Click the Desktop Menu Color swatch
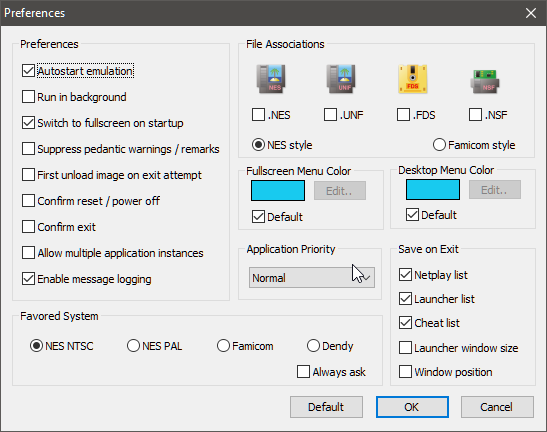This screenshot has width=547, height=432. 433,189
